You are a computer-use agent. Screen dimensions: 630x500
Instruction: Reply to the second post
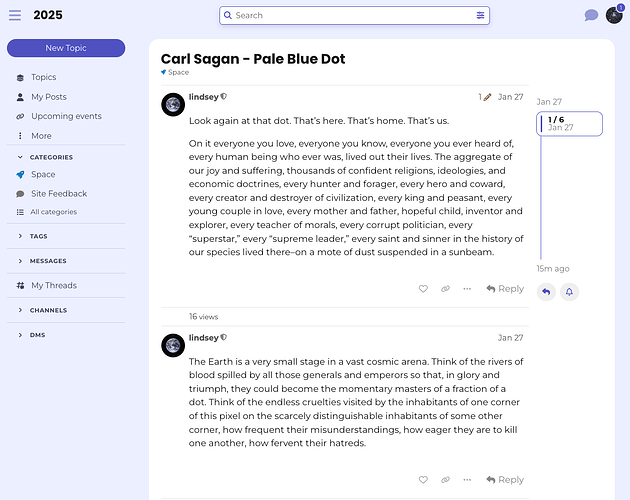point(505,480)
